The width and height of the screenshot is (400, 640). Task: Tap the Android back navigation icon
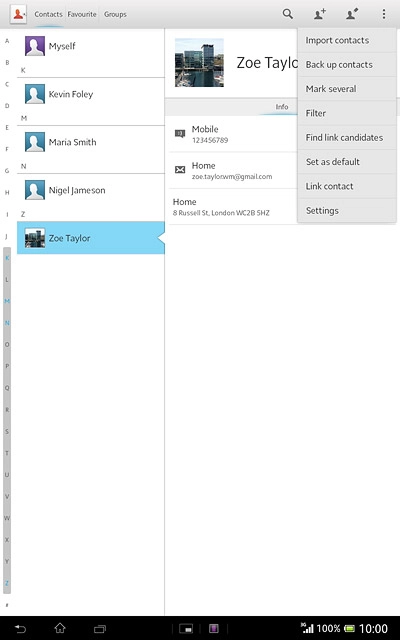pyautogui.click(x=20, y=629)
